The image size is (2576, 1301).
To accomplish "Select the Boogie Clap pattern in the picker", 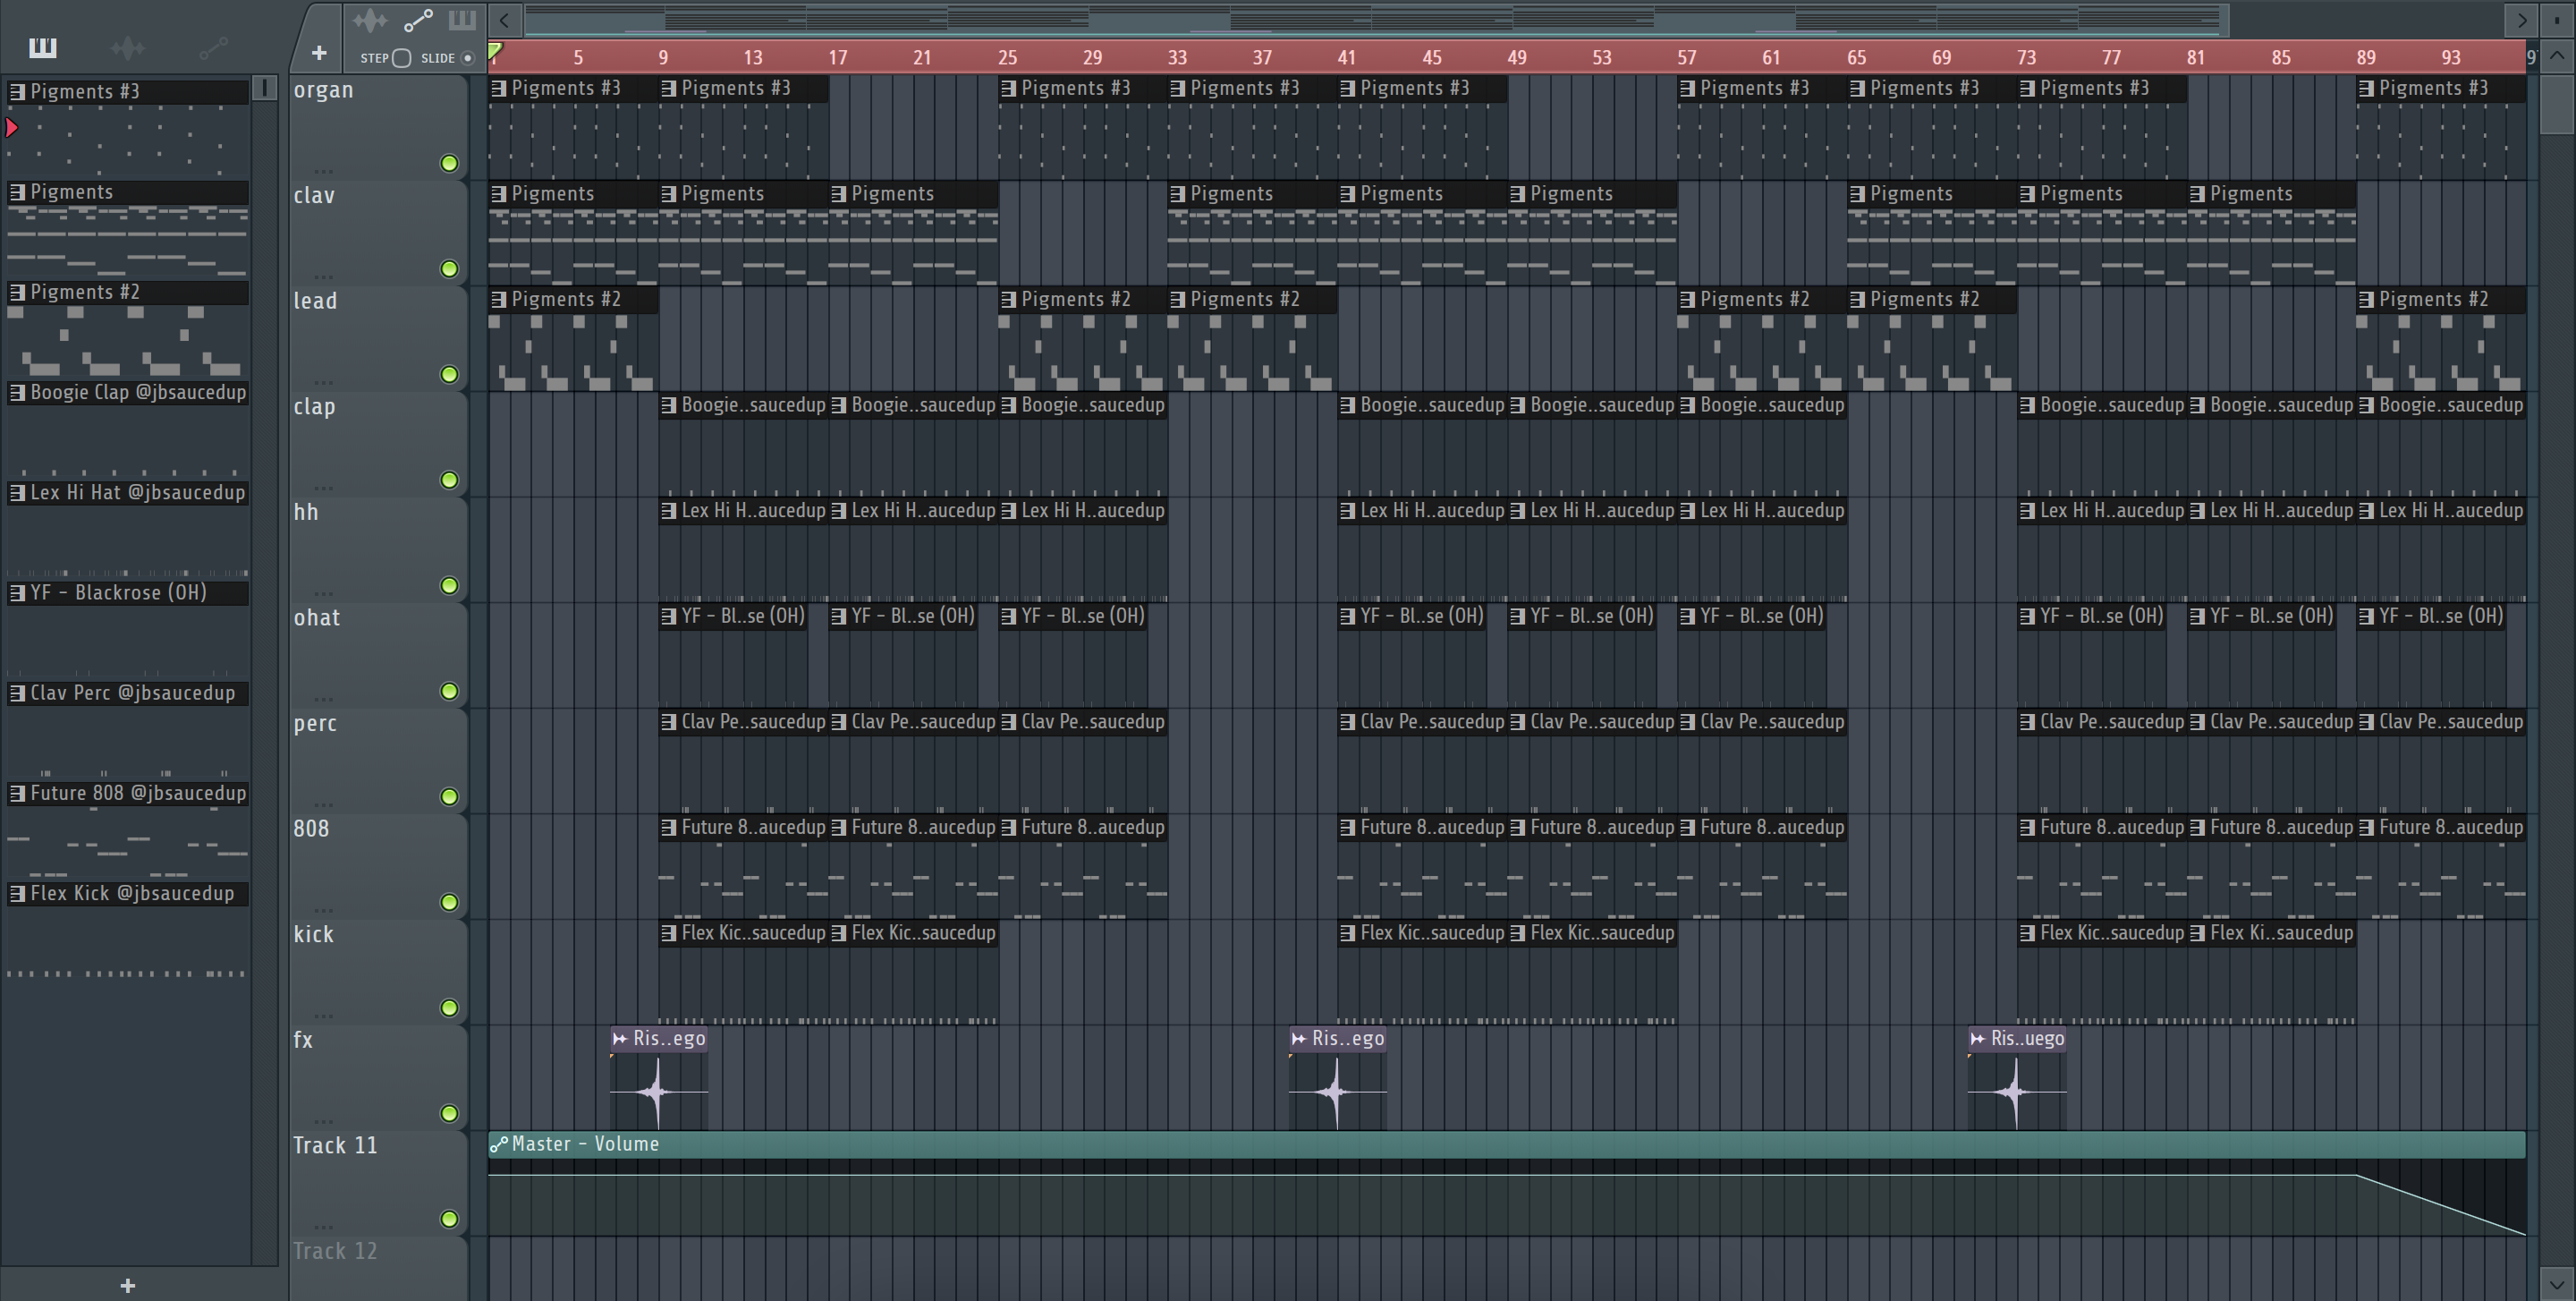I will tap(128, 392).
